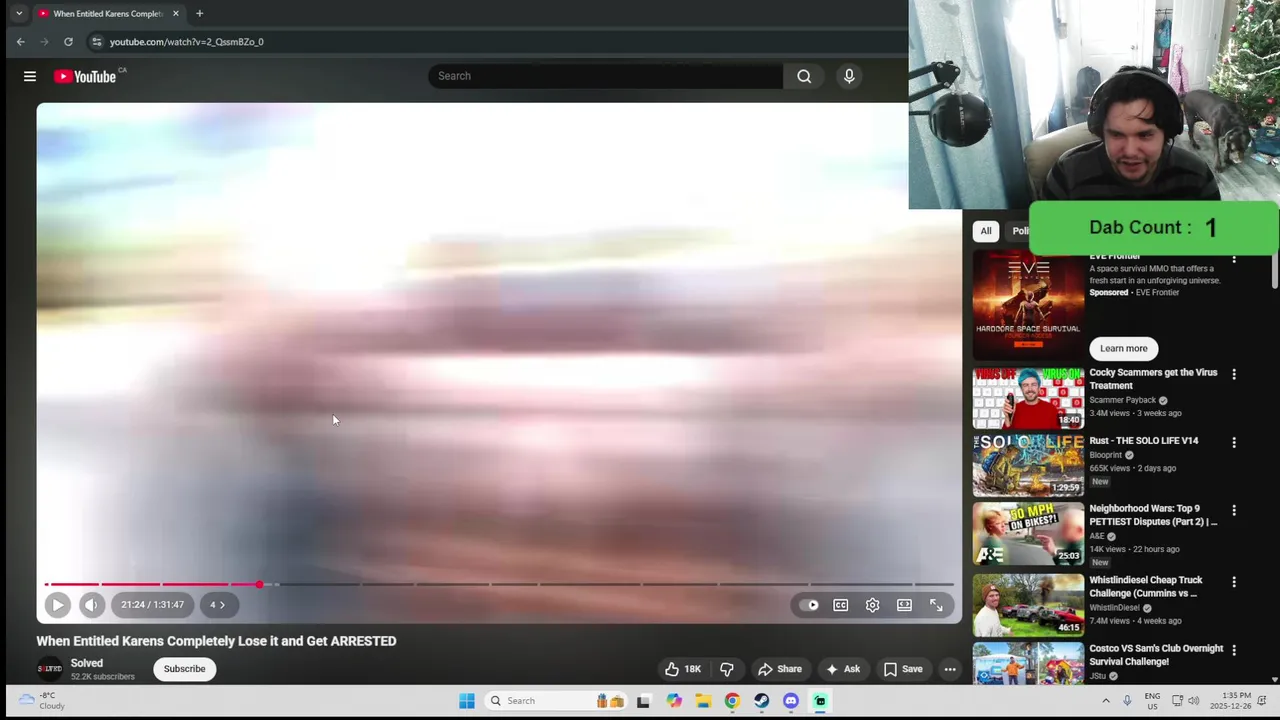Open the Solved channel name link
This screenshot has height=720, width=1280.
point(87,663)
